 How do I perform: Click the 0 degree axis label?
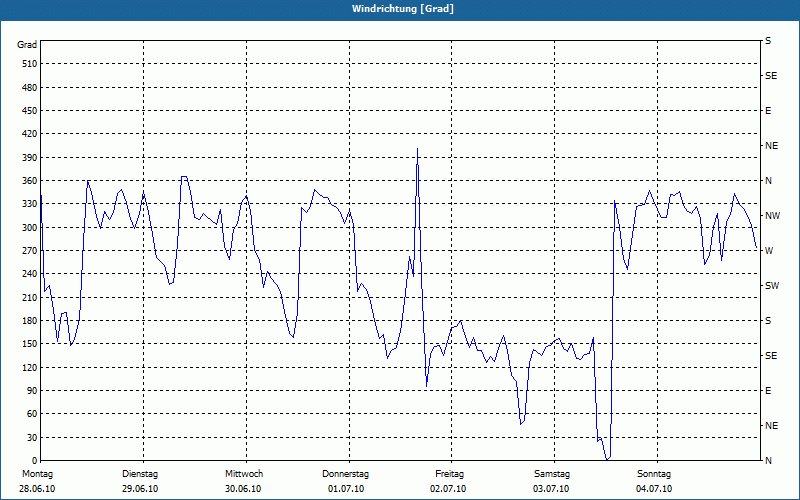[35, 461]
